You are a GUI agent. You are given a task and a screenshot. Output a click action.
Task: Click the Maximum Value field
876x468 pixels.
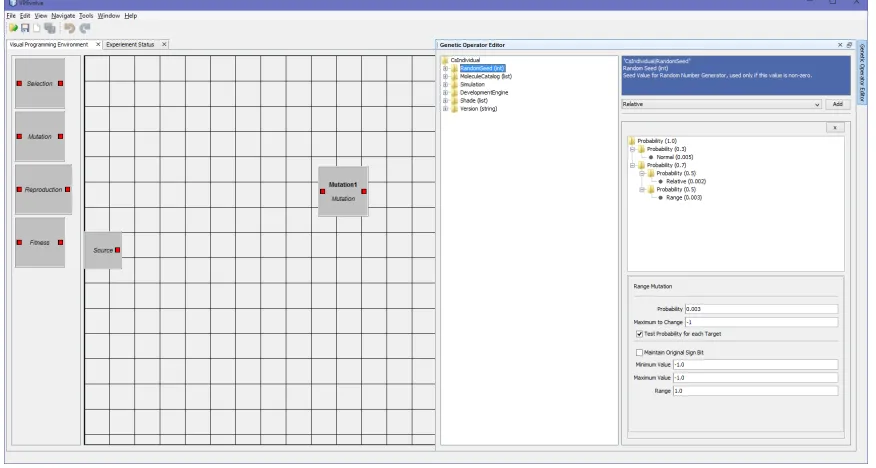tap(755, 378)
